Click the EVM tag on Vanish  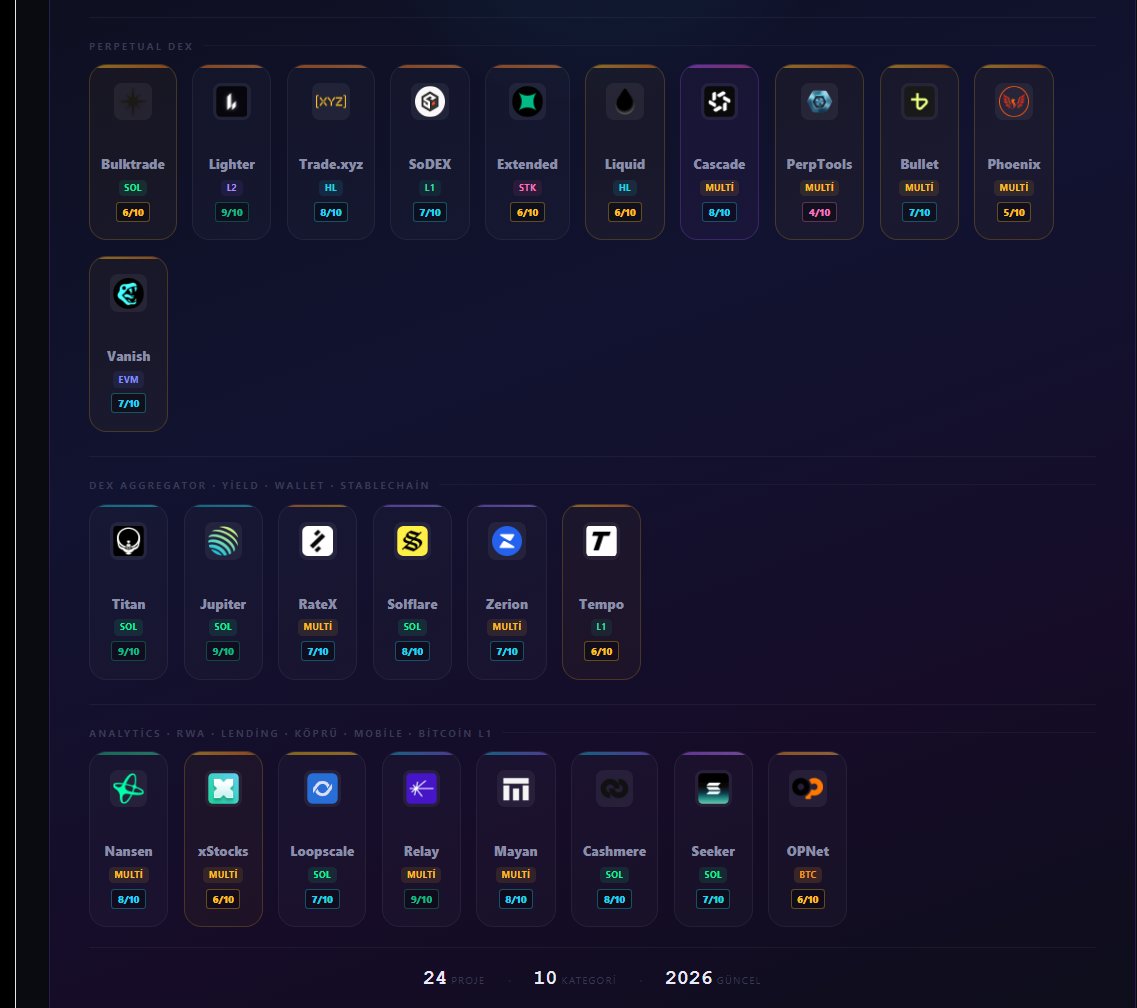(128, 379)
